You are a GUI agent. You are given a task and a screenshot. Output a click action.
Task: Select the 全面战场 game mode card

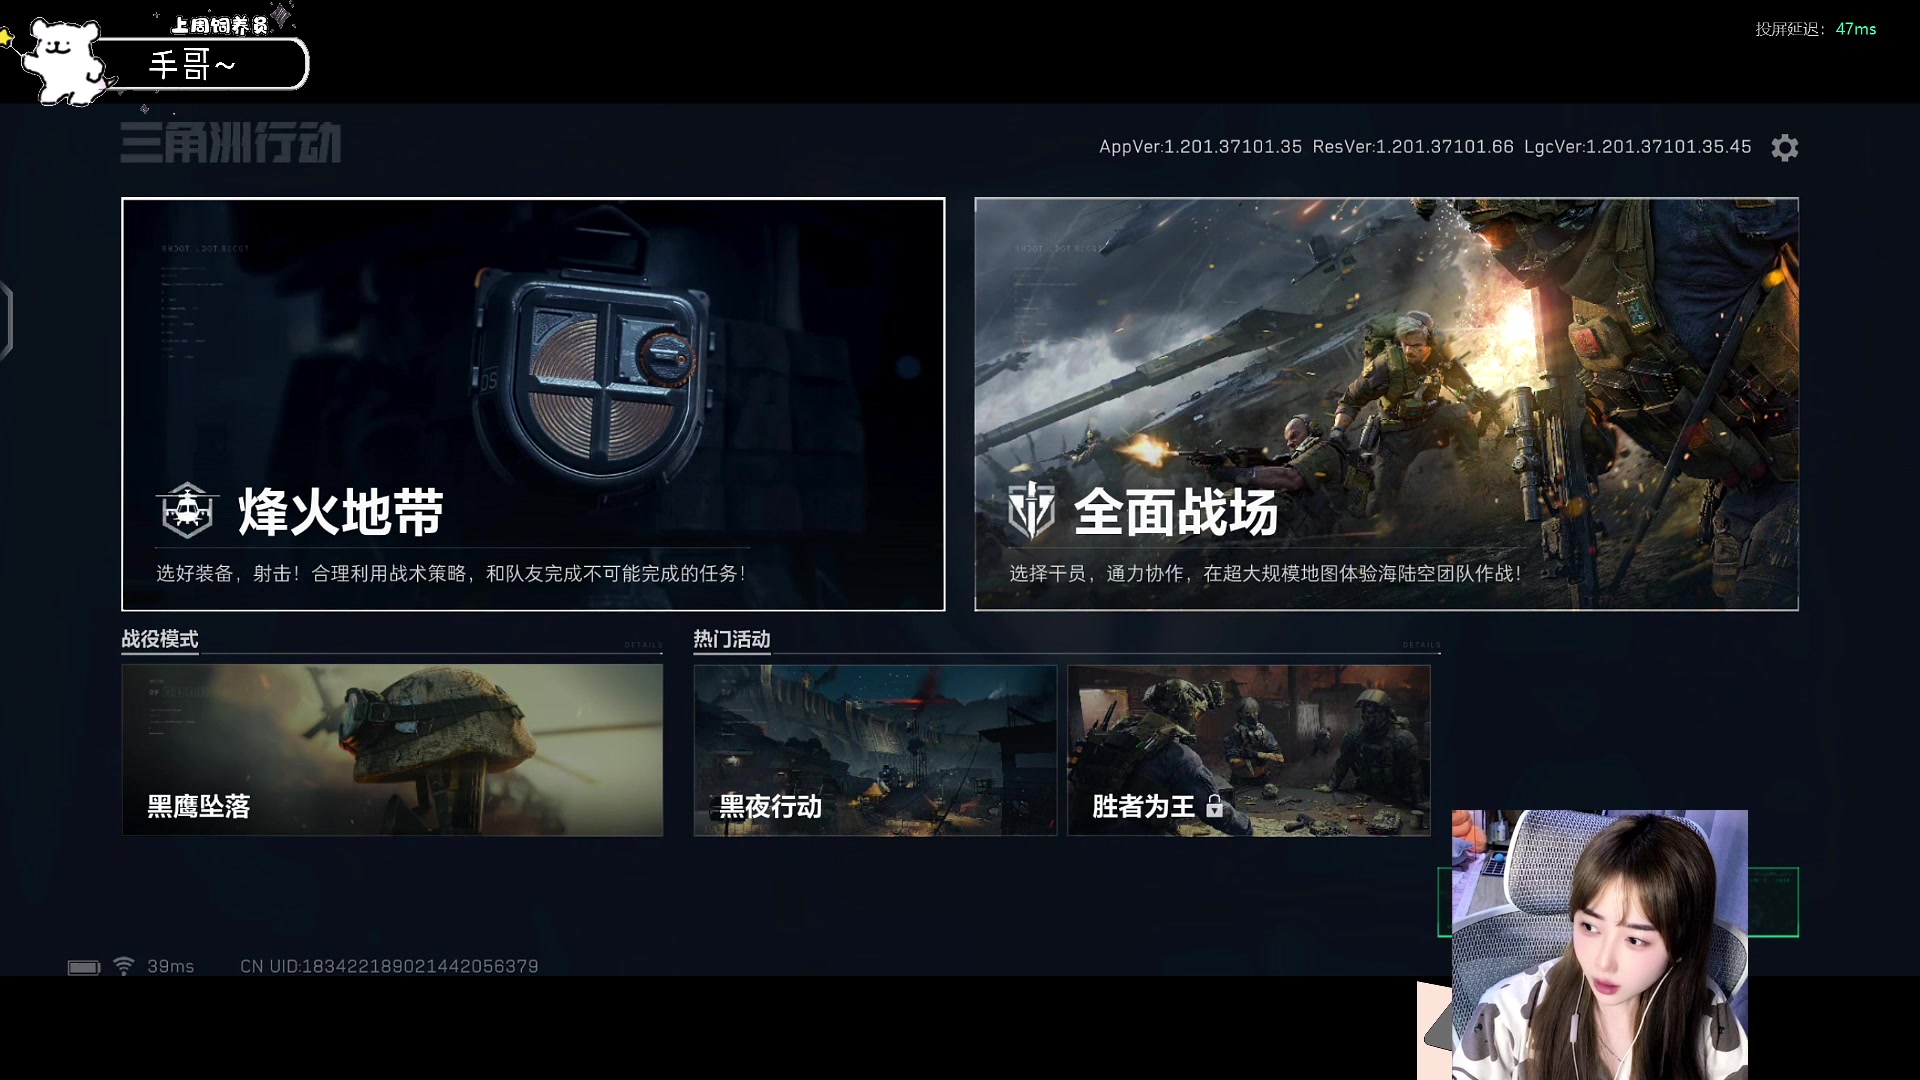tap(1386, 404)
